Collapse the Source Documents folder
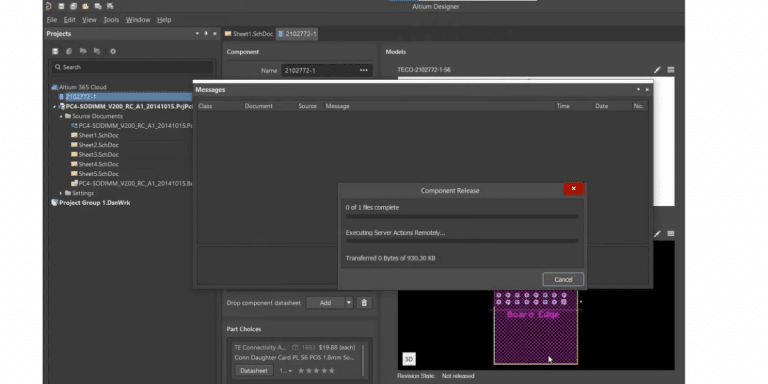This screenshot has height=384, width=768. [61, 116]
